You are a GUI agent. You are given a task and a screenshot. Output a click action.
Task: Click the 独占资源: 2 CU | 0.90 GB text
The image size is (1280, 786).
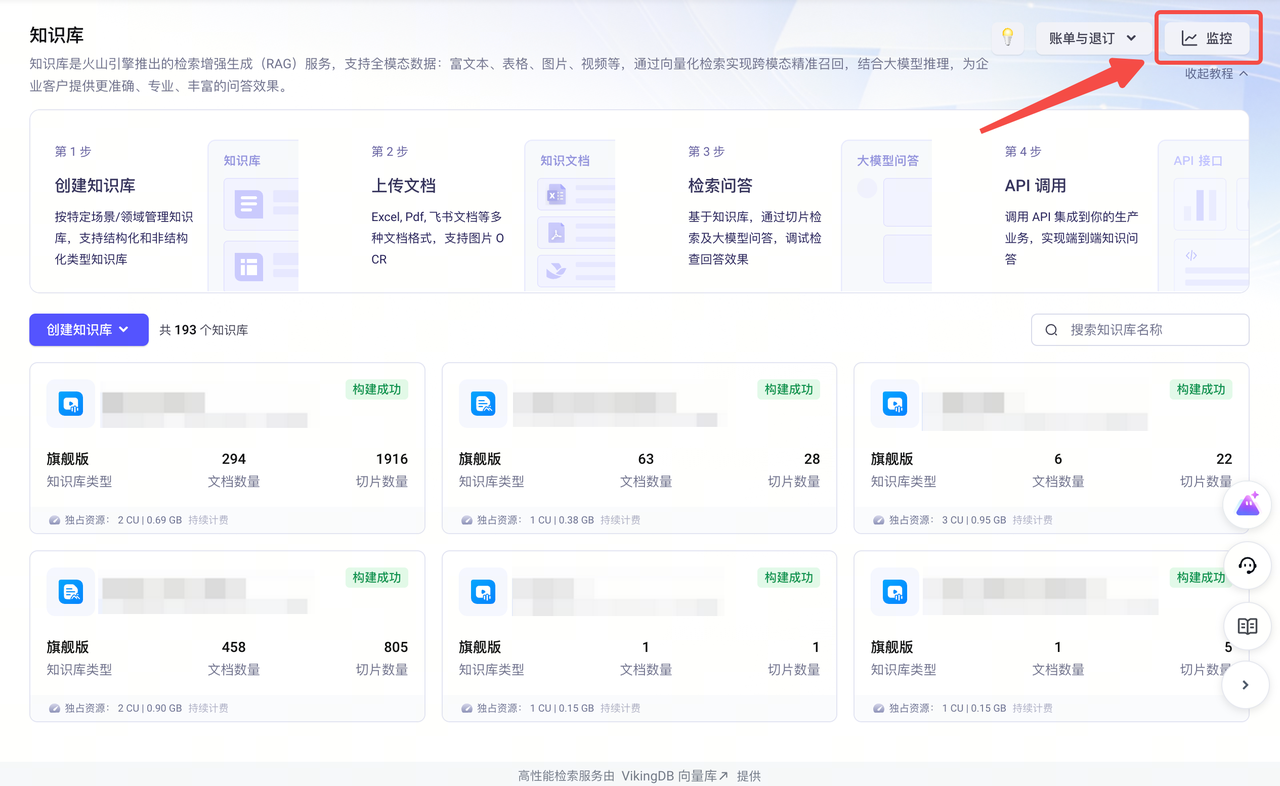[x=123, y=708]
